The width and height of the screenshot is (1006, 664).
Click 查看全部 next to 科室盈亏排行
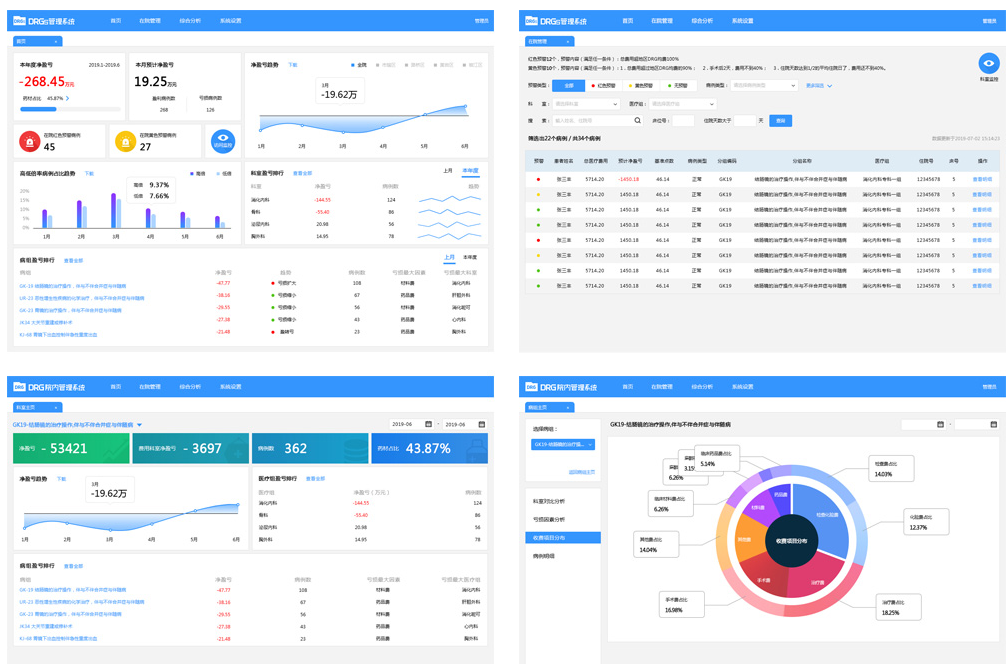click(x=302, y=173)
